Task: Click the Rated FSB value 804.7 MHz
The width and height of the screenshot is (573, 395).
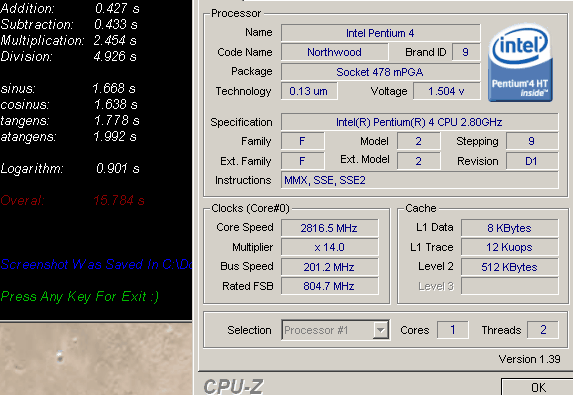Action: [x=329, y=286]
